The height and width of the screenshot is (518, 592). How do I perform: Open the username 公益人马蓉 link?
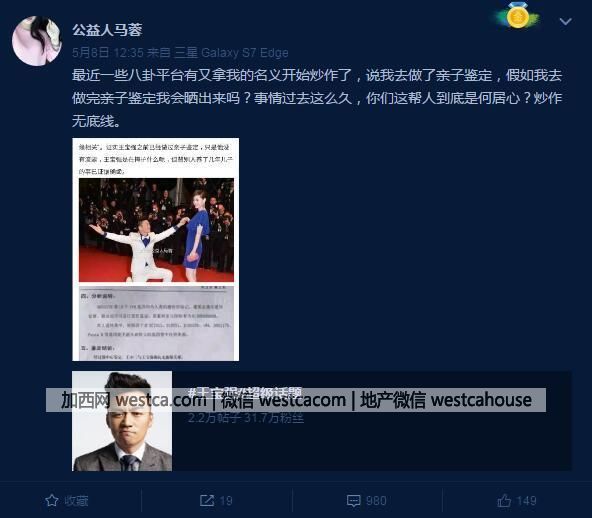(x=107, y=30)
